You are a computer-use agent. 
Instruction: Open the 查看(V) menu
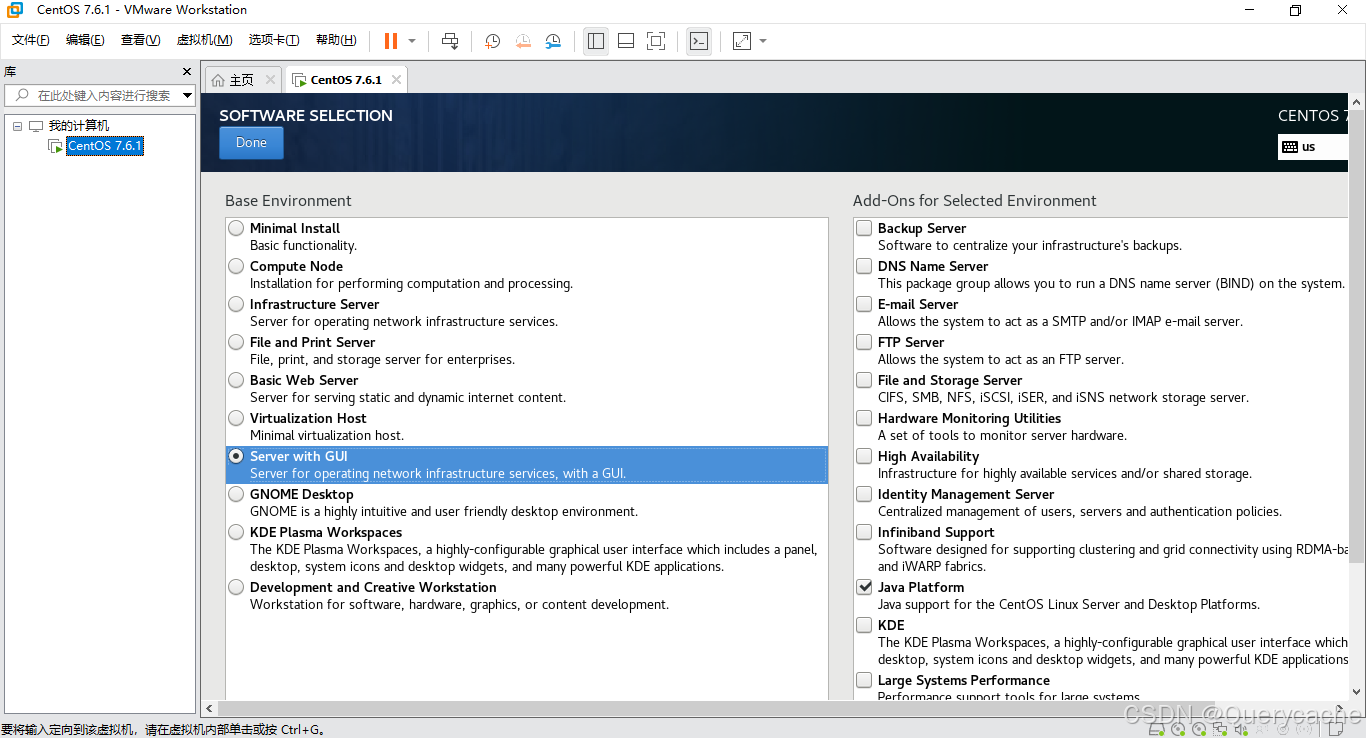coord(140,40)
